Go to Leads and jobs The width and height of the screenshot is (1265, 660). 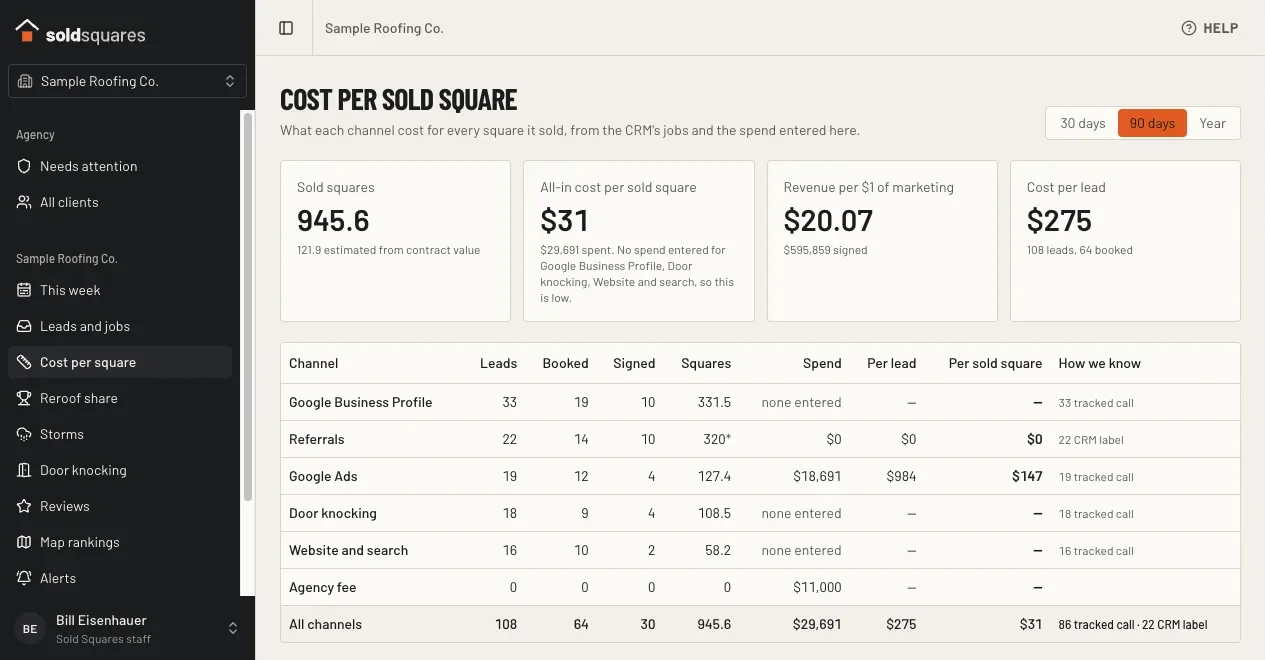pos(120,326)
